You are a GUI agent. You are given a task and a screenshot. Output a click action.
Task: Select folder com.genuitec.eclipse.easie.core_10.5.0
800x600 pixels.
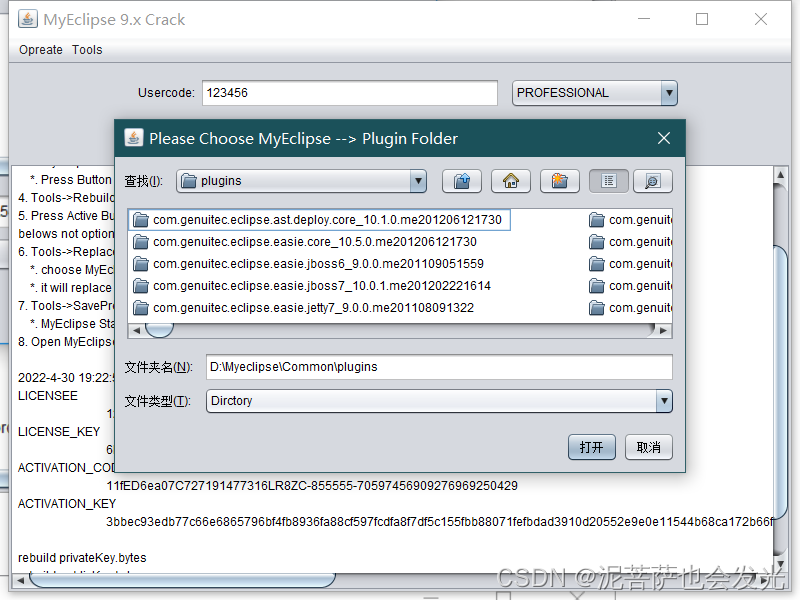[305, 242]
